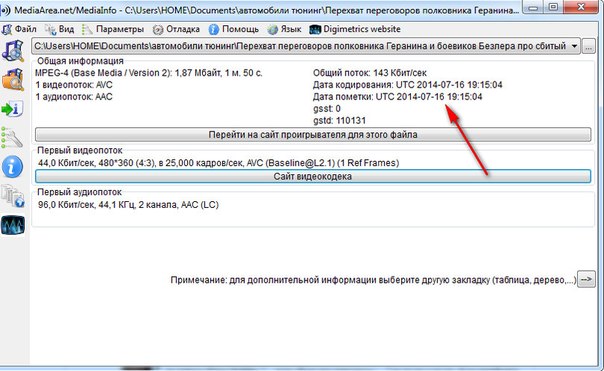Click the open file icon in sidebar
Viewport: 604px width, 371px height.
[x=13, y=51]
